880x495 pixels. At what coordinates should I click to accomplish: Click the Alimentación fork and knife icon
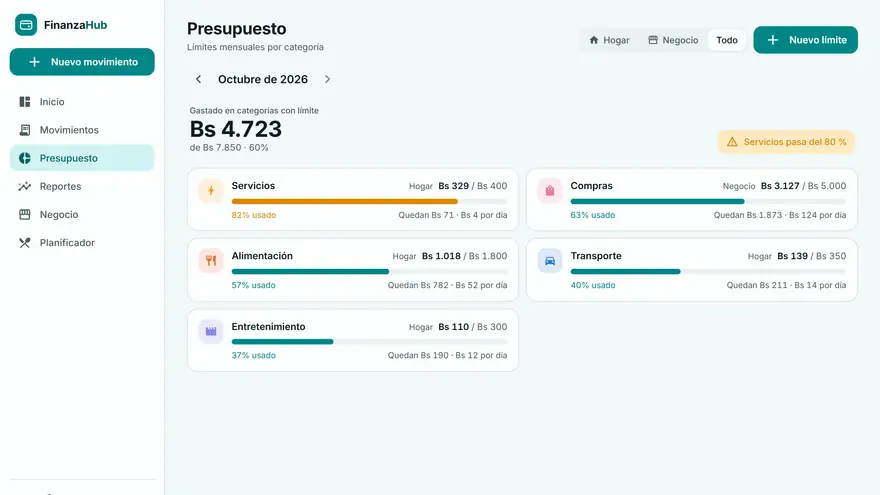coord(211,261)
